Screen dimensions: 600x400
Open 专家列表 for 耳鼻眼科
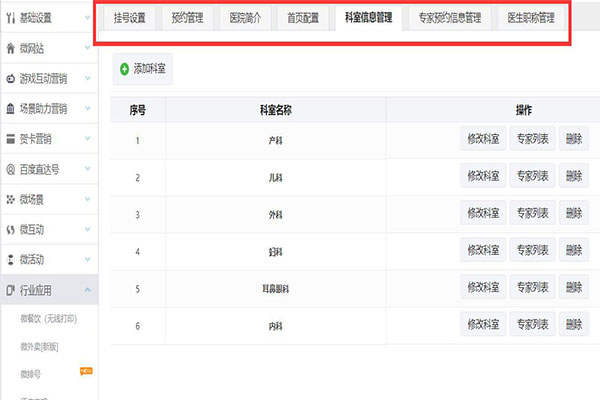click(x=532, y=287)
